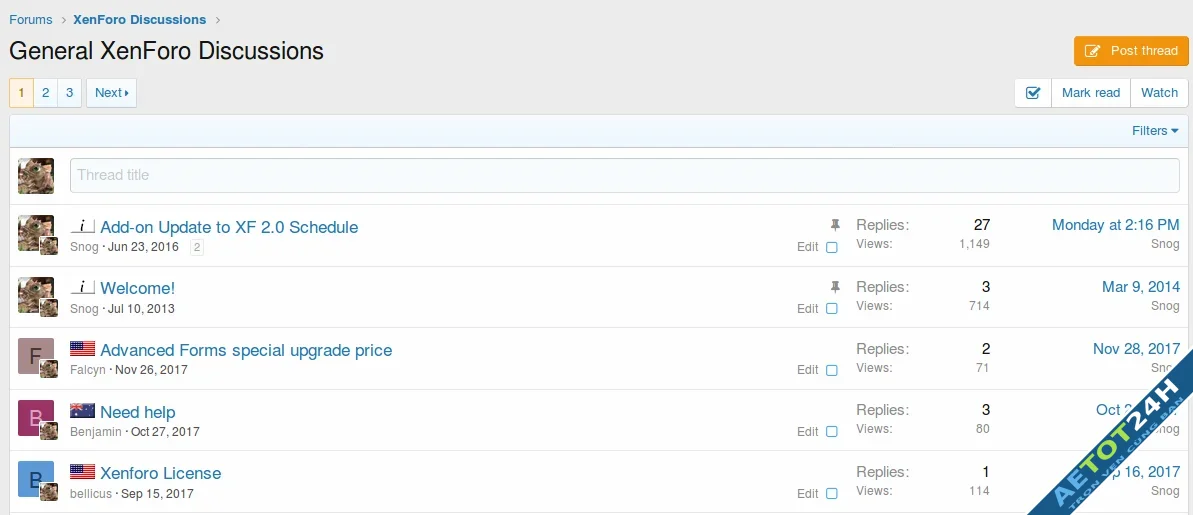Click the pin icon on Add-on Update thread
The width and height of the screenshot is (1193, 515).
836,226
